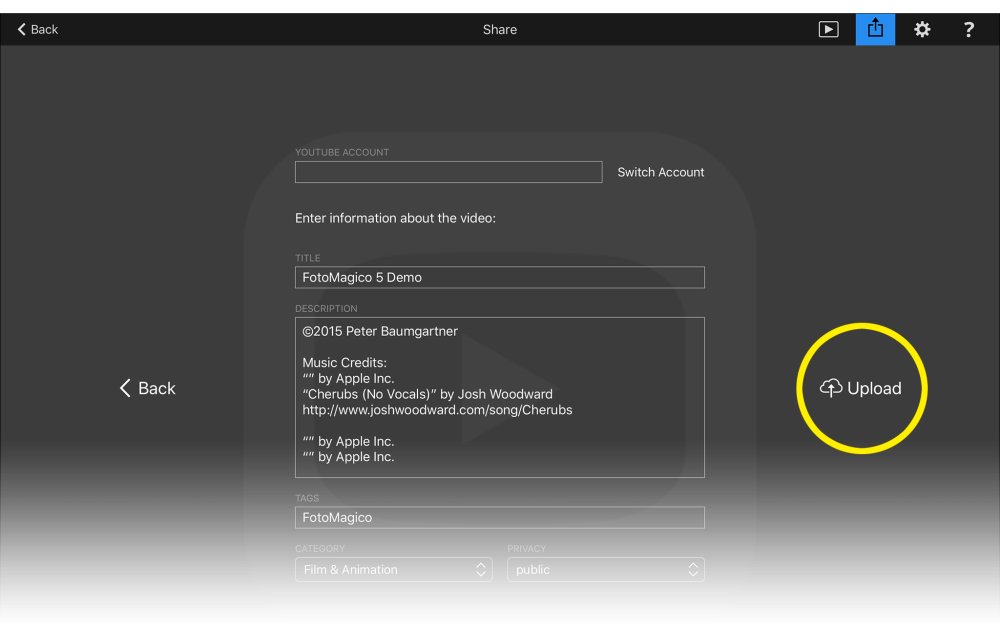Click '©2015 Peter Baumgartner' line

coord(379,331)
